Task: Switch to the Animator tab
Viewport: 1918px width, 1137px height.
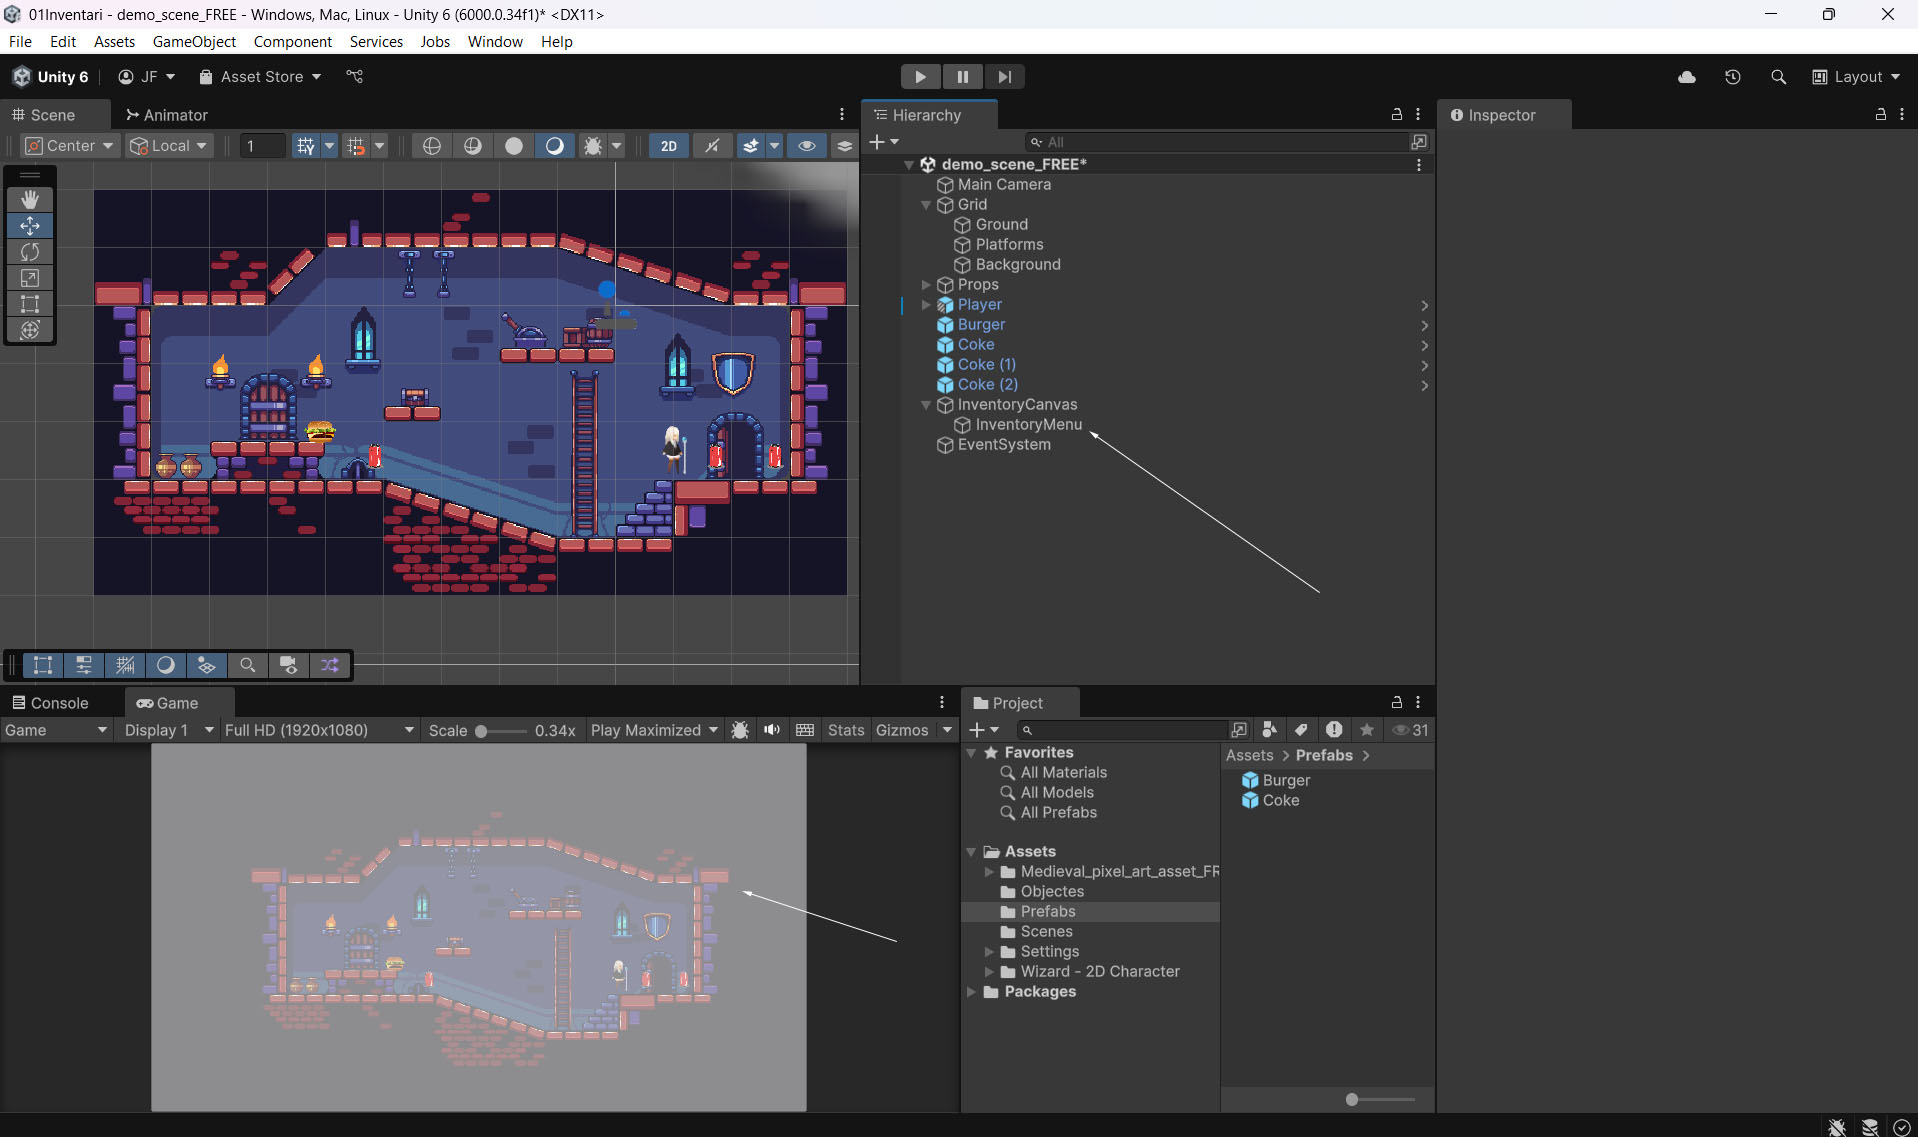Action: [x=166, y=115]
